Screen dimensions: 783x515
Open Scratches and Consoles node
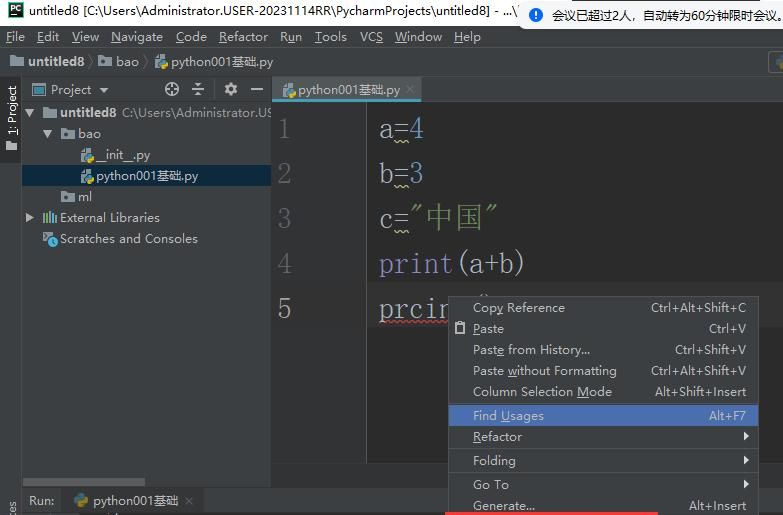(x=120, y=239)
